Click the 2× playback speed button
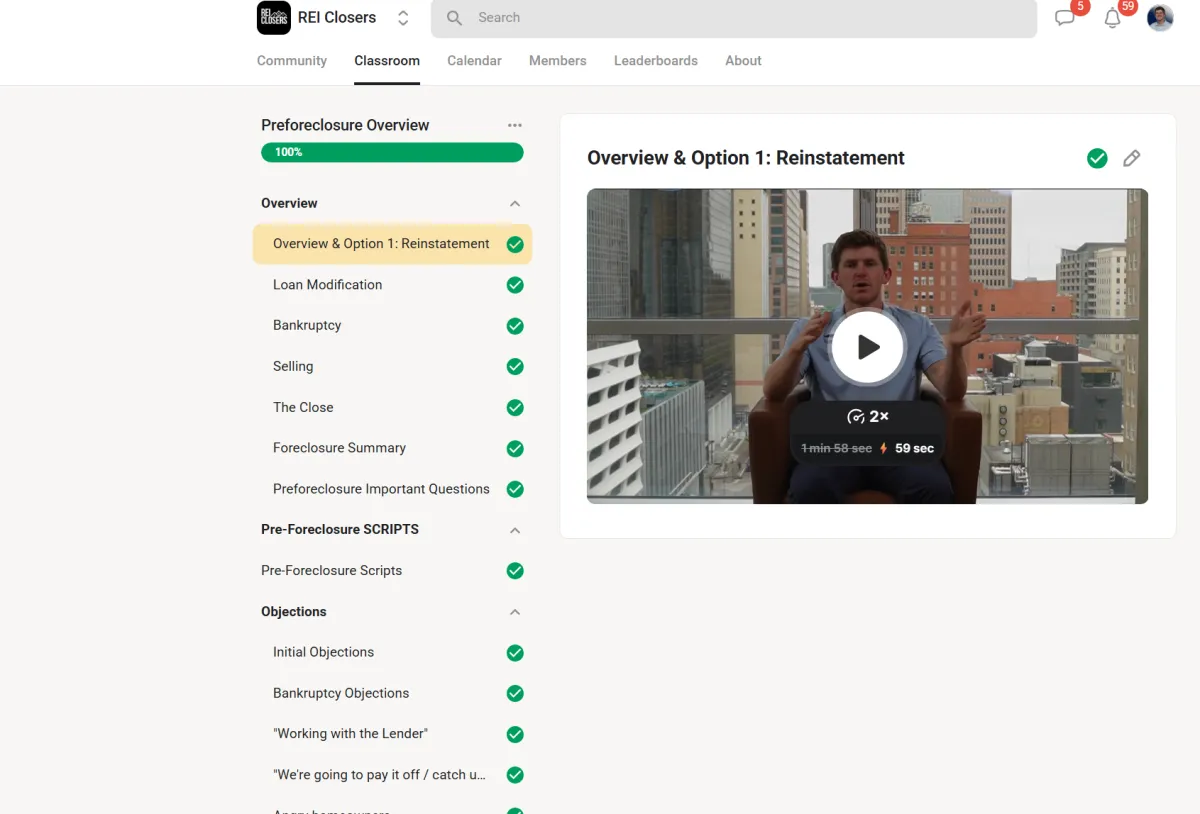Image resolution: width=1200 pixels, height=814 pixels. tap(867, 416)
